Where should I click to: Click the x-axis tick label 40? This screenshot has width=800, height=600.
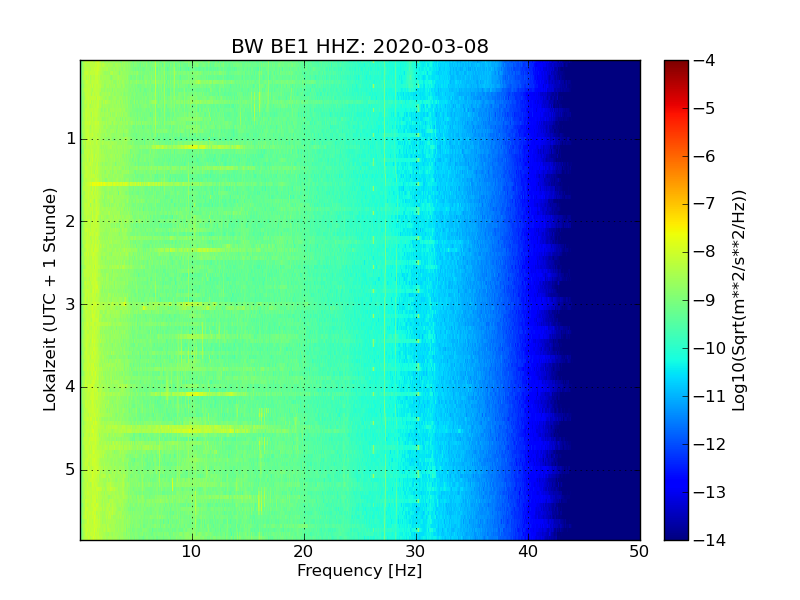tap(528, 552)
